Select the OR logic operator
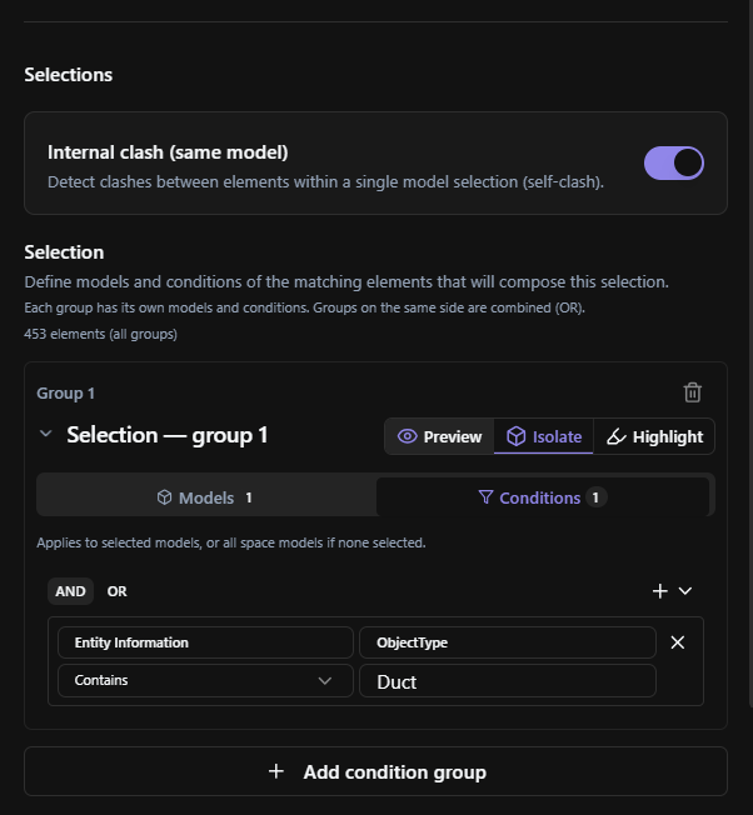 [x=117, y=591]
